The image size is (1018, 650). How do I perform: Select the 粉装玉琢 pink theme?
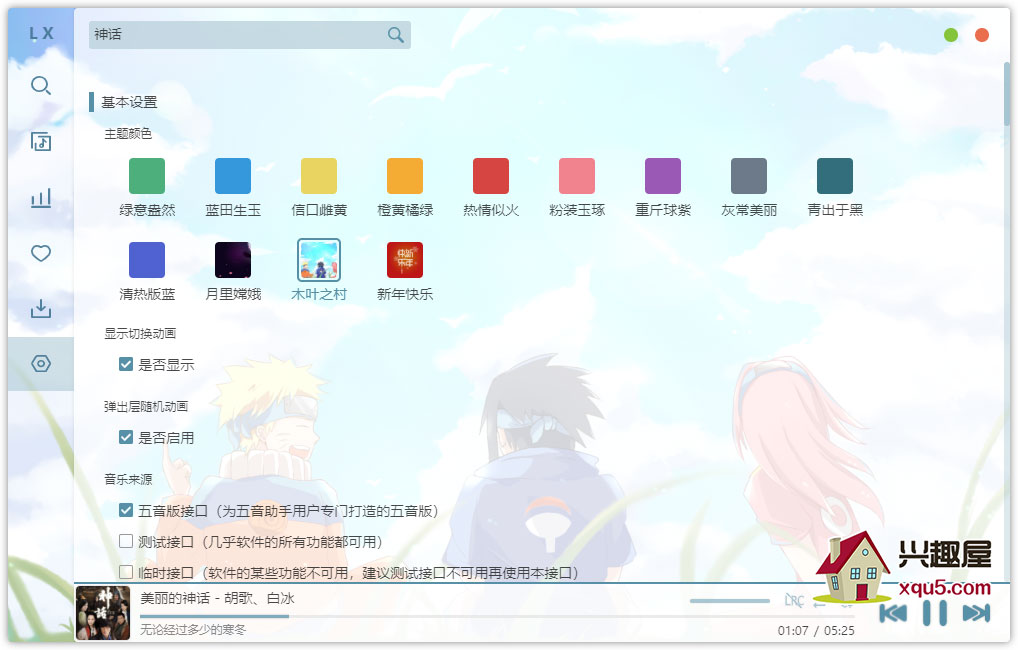point(577,176)
